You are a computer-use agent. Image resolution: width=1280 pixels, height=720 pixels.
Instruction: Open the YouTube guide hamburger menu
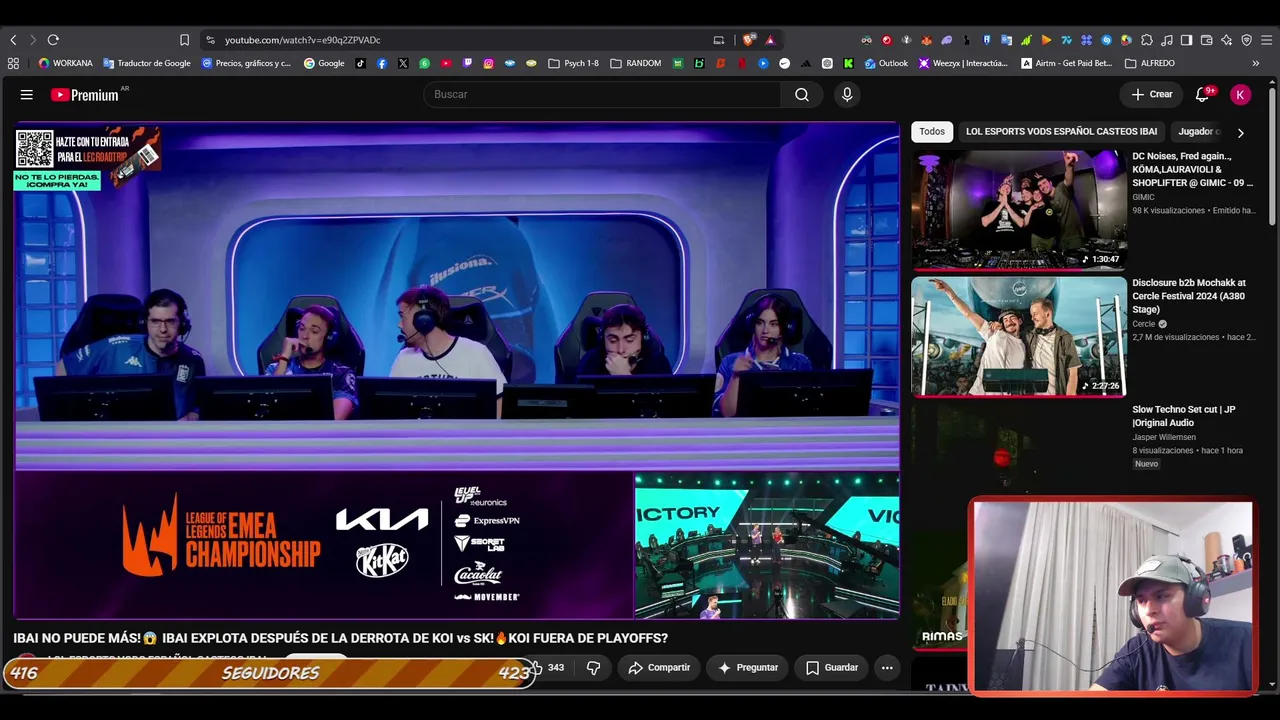pyautogui.click(x=27, y=95)
